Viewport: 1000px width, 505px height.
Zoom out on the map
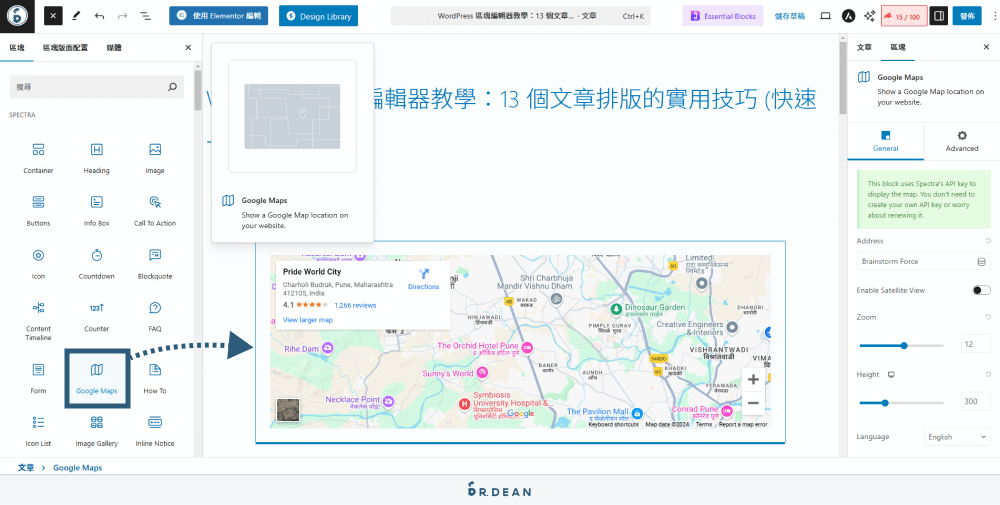tap(753, 403)
